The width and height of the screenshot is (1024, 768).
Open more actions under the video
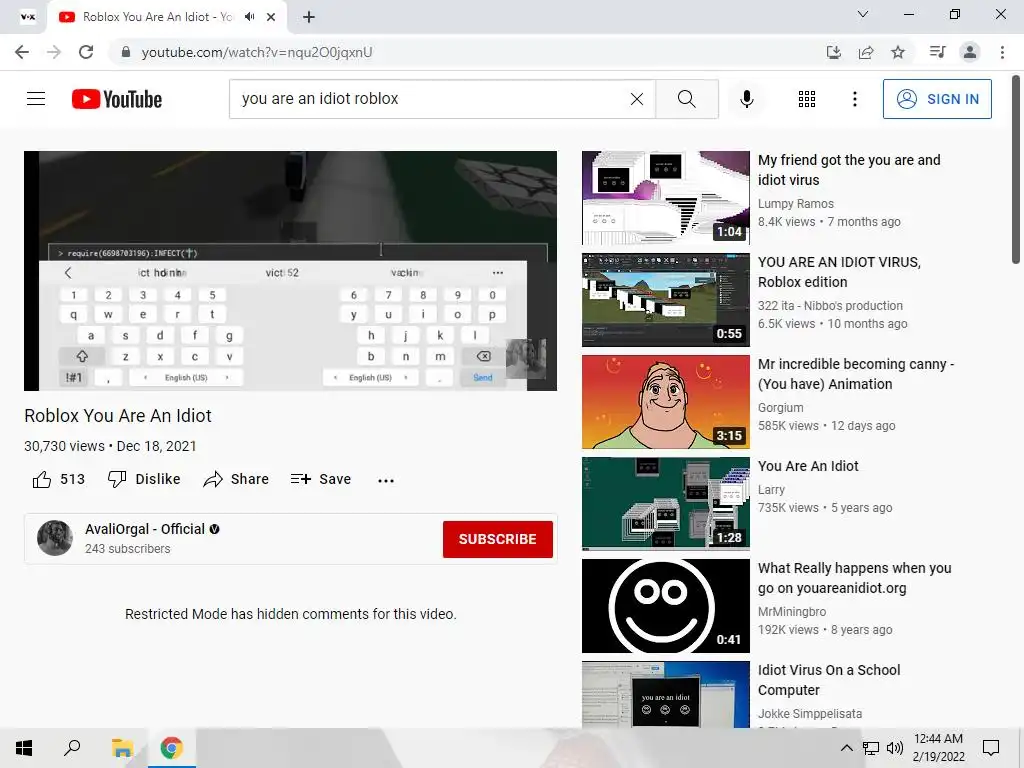point(386,481)
